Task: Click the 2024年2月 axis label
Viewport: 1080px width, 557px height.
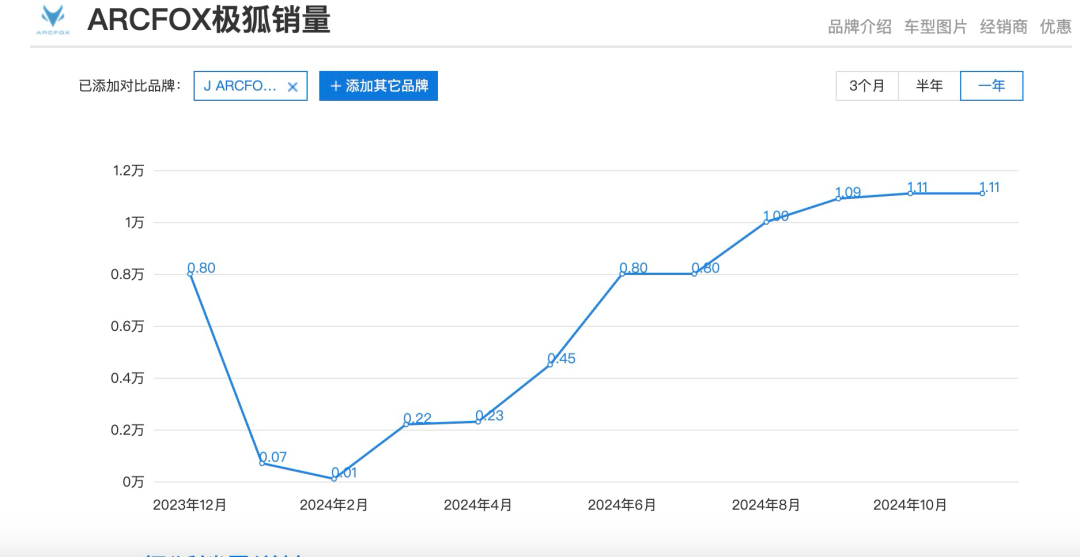Action: point(334,505)
